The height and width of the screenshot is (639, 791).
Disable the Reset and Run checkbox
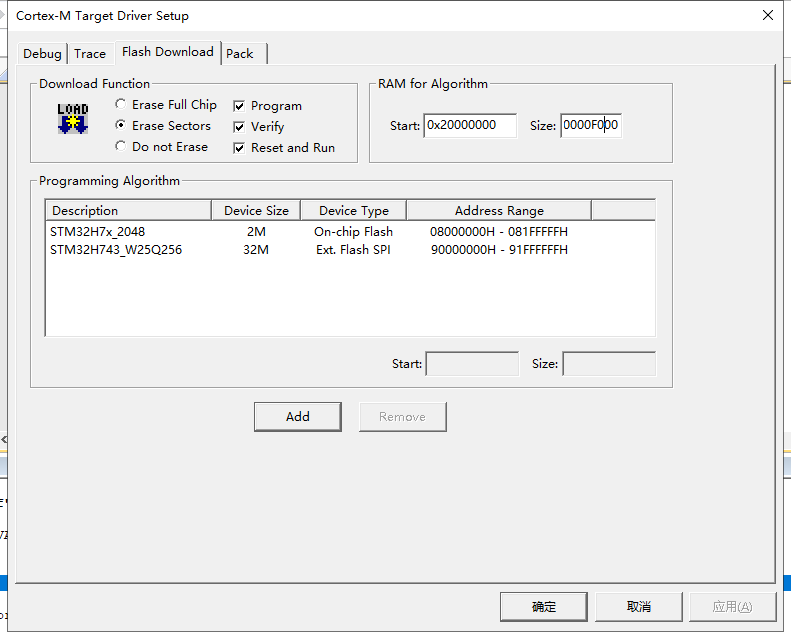[x=240, y=148]
